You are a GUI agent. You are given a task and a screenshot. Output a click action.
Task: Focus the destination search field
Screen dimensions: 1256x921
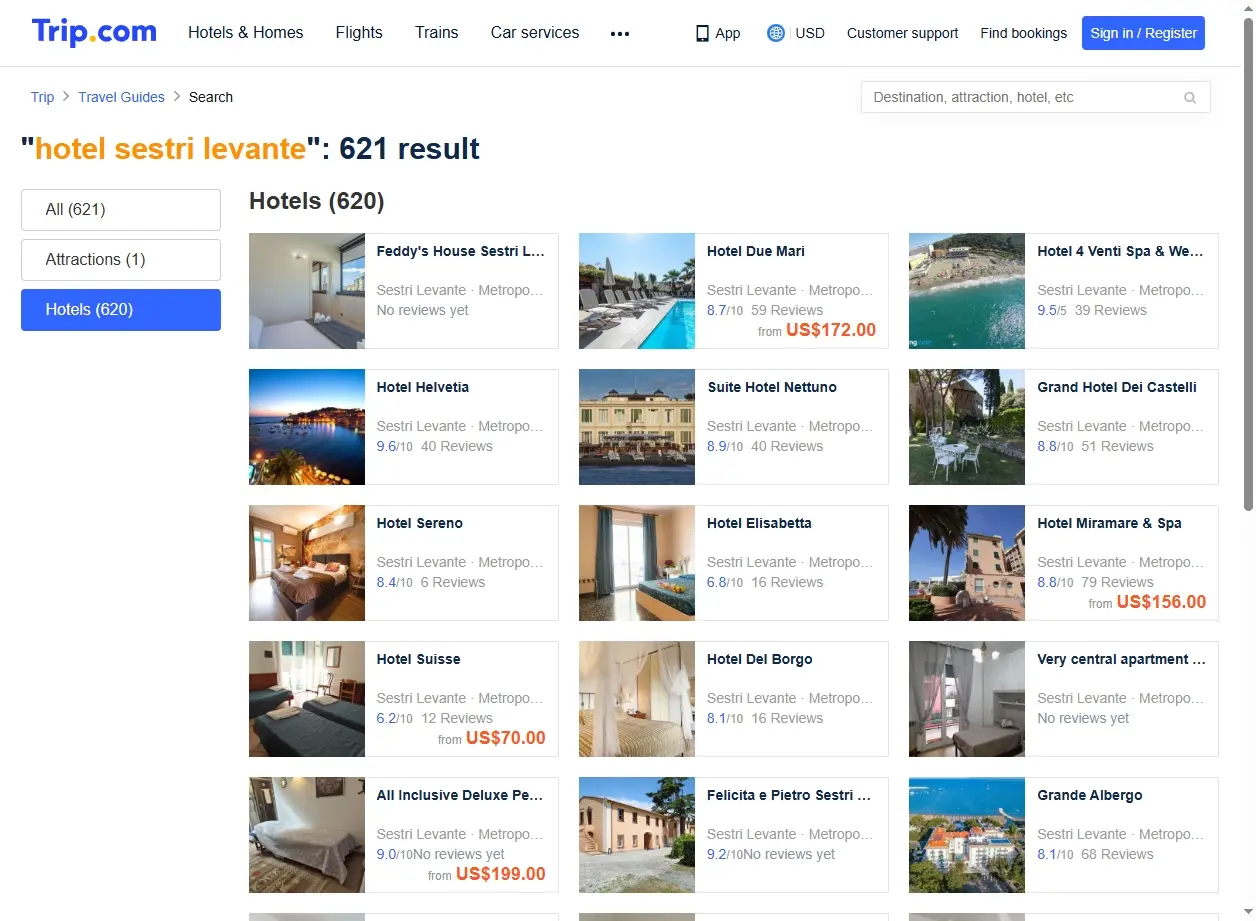pyautogui.click(x=1035, y=97)
